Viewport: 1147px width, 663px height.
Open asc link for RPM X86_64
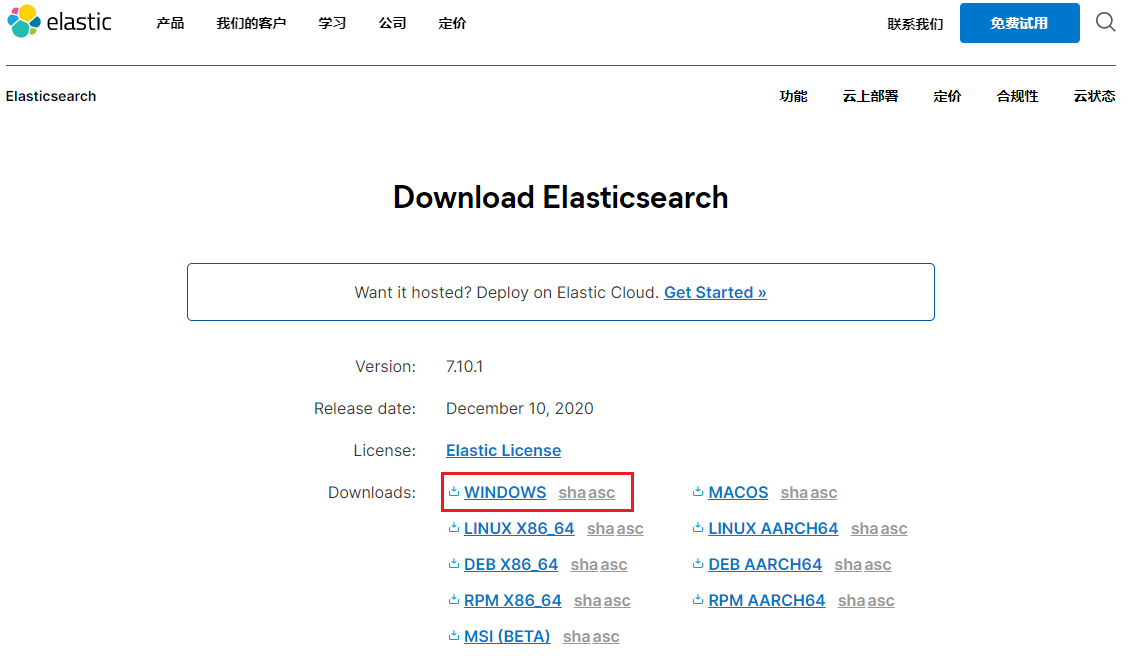tap(617, 601)
